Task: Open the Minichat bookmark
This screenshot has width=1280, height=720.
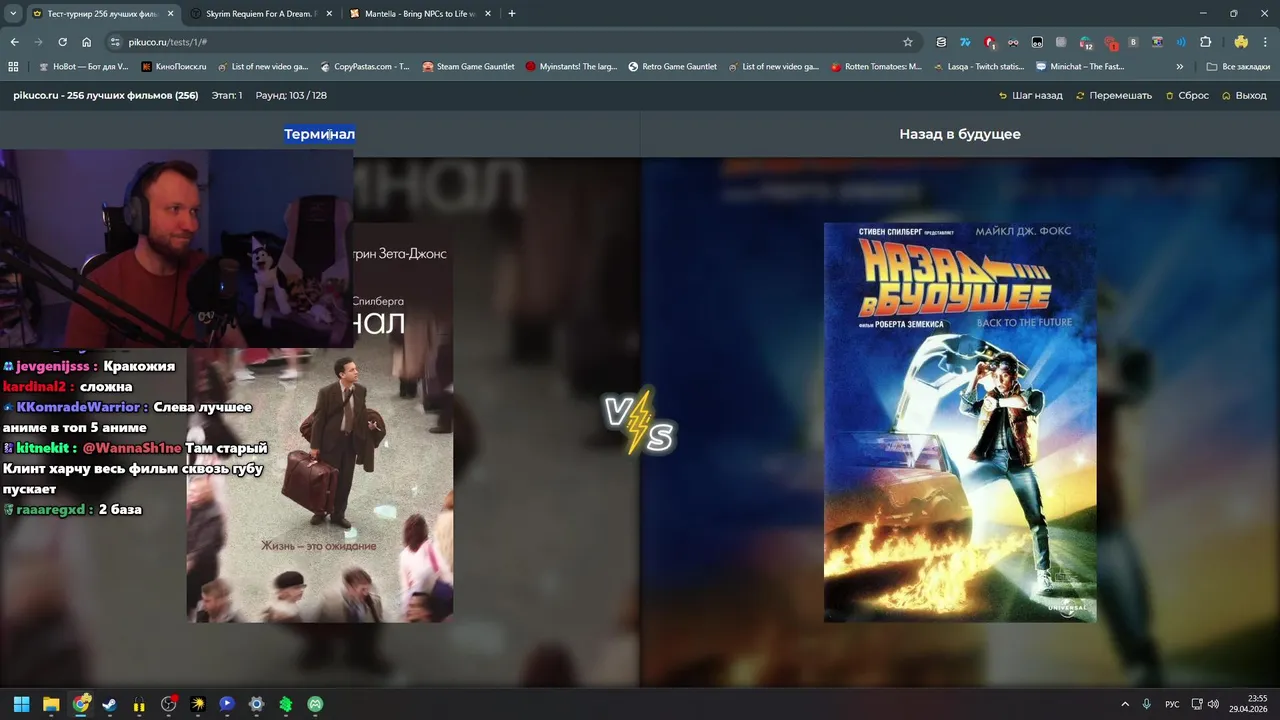Action: [1080, 67]
